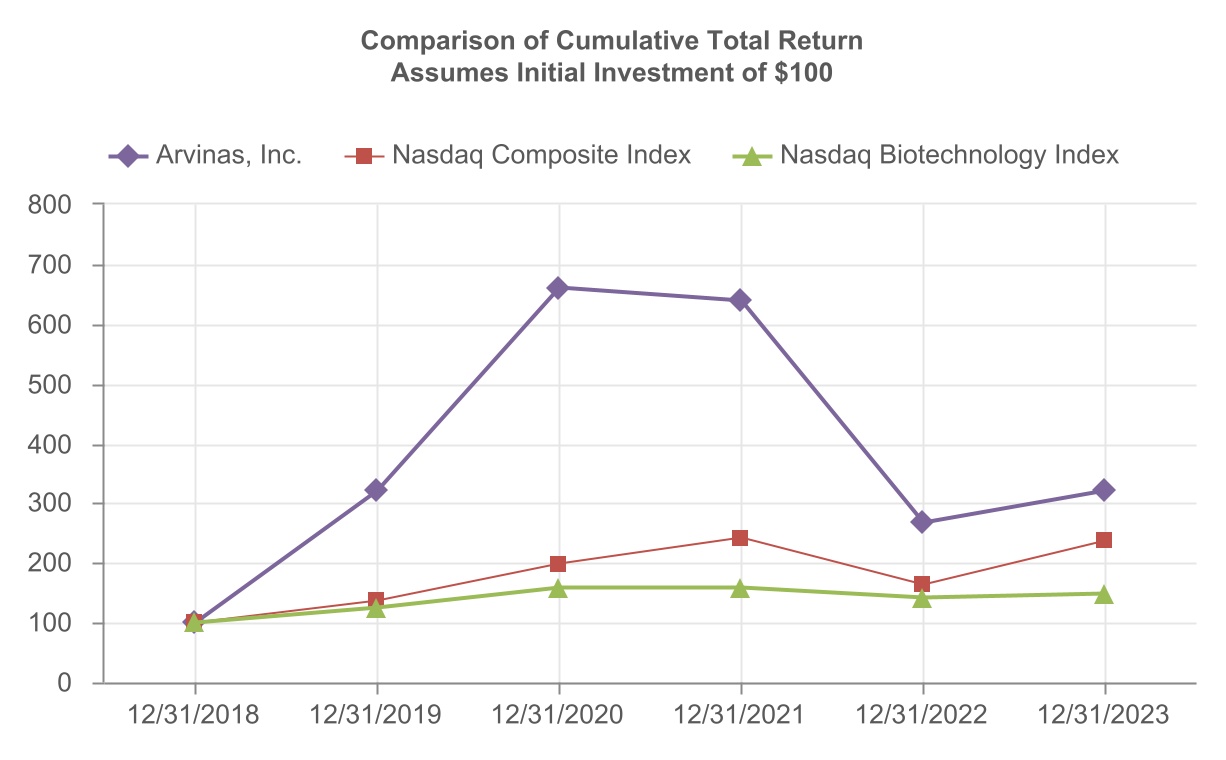Select the Nasdaq Composite square at 12/31/2023
This screenshot has width=1226, height=760.
coord(1104,540)
